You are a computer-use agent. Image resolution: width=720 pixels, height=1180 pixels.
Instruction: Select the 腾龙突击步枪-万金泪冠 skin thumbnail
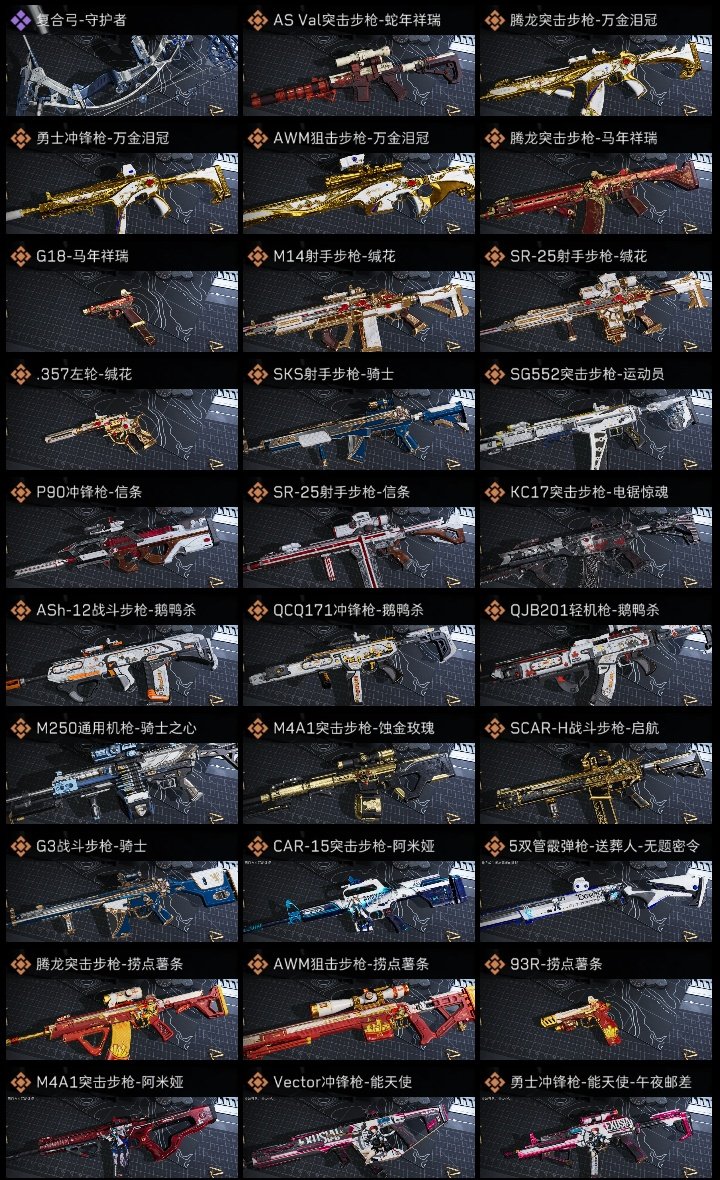596,75
